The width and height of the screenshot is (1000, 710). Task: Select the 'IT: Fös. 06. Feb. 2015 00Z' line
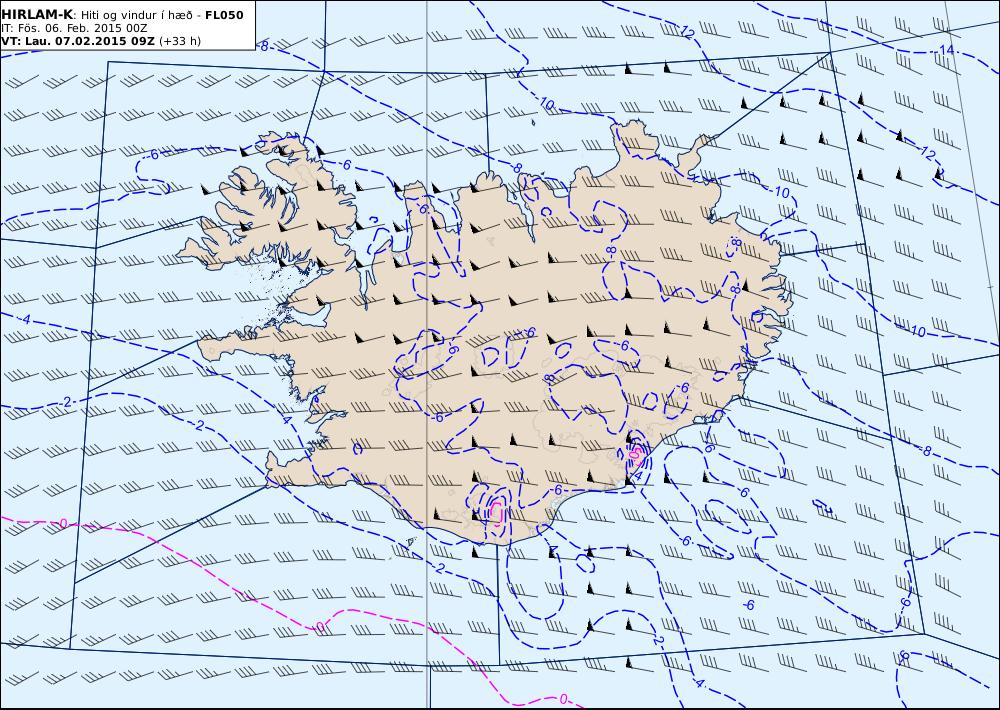[x=74, y=29]
